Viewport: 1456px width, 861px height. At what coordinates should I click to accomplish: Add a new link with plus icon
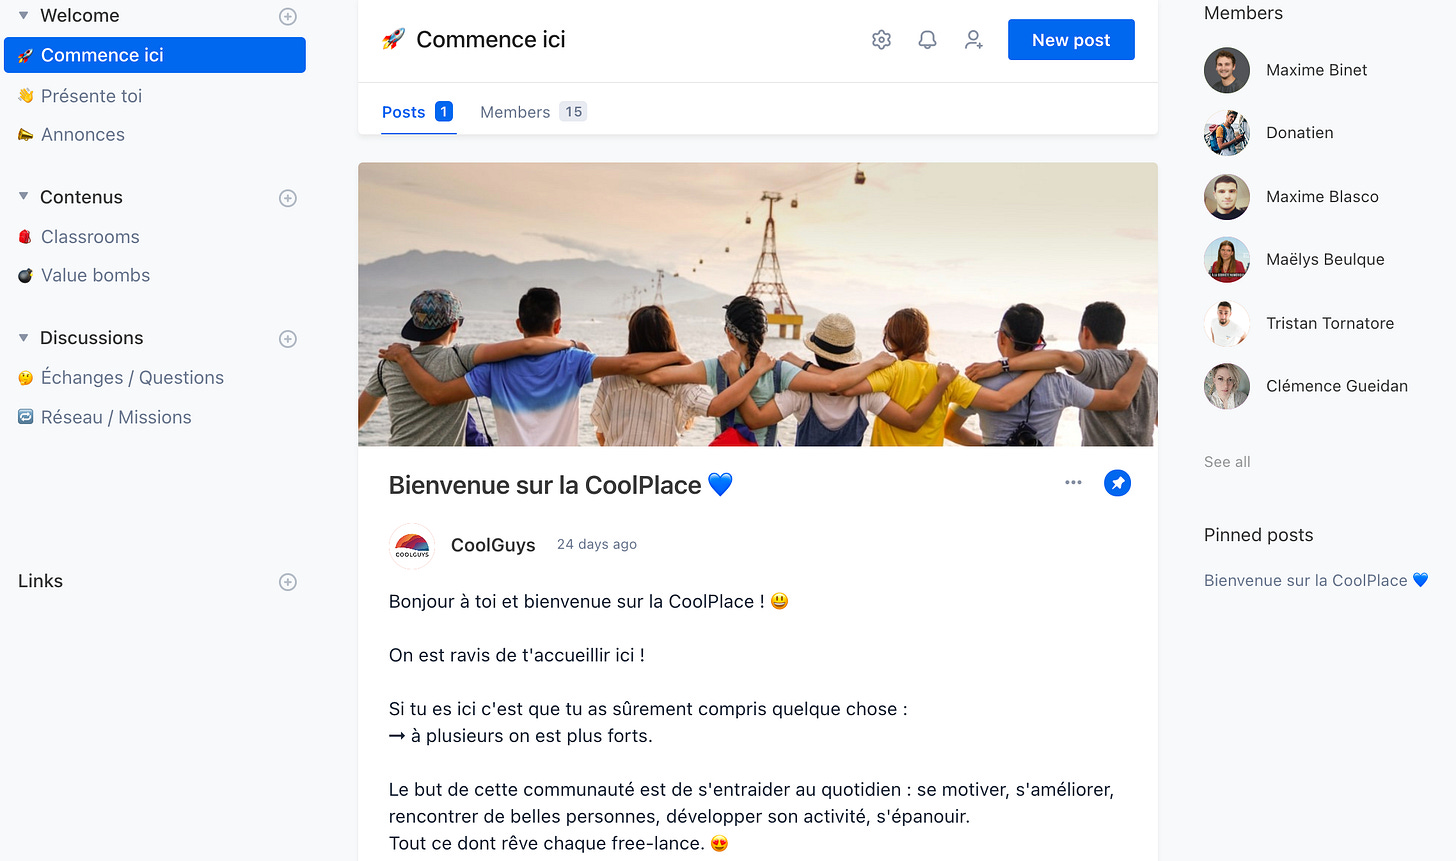click(x=288, y=582)
